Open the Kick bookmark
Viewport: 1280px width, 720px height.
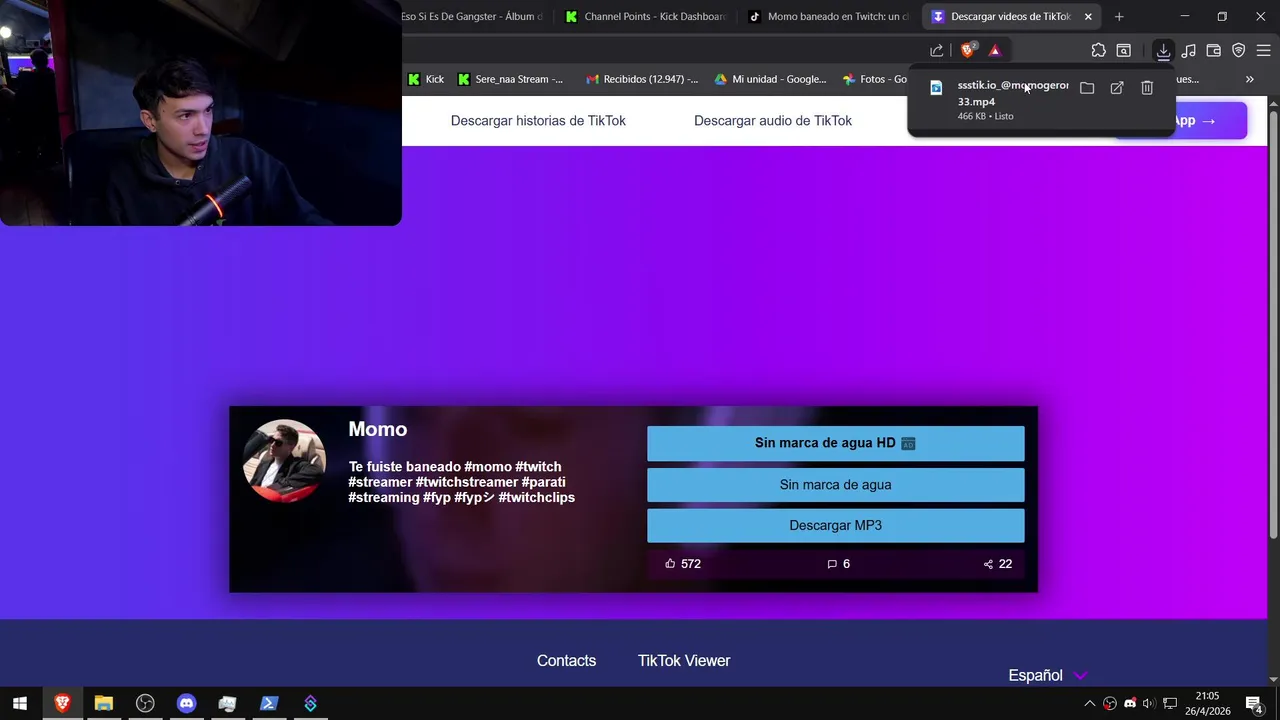tap(425, 79)
